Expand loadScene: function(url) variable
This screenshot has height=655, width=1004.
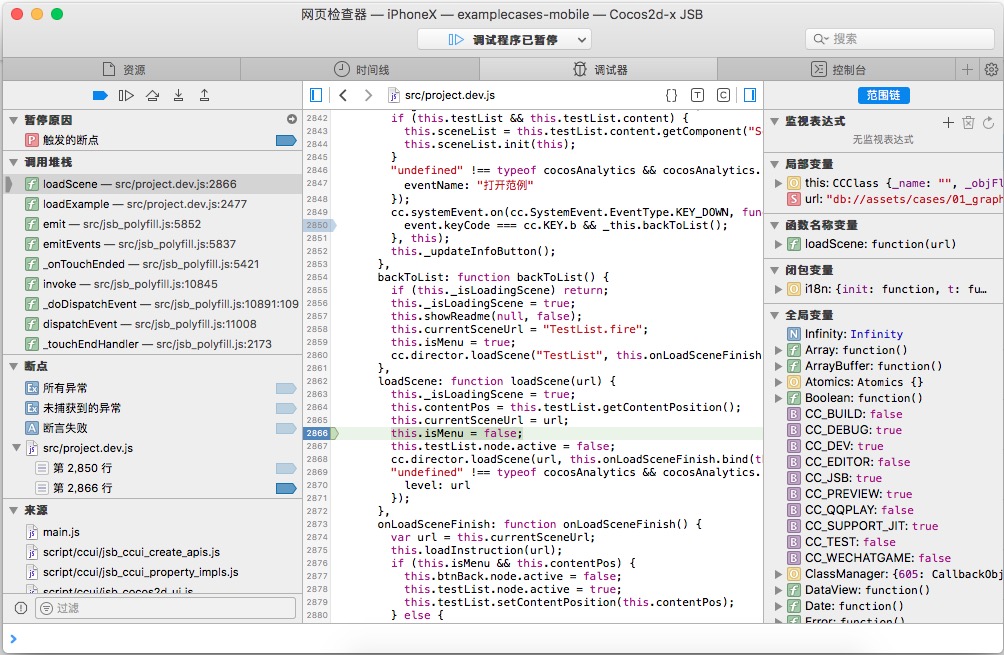click(778, 244)
